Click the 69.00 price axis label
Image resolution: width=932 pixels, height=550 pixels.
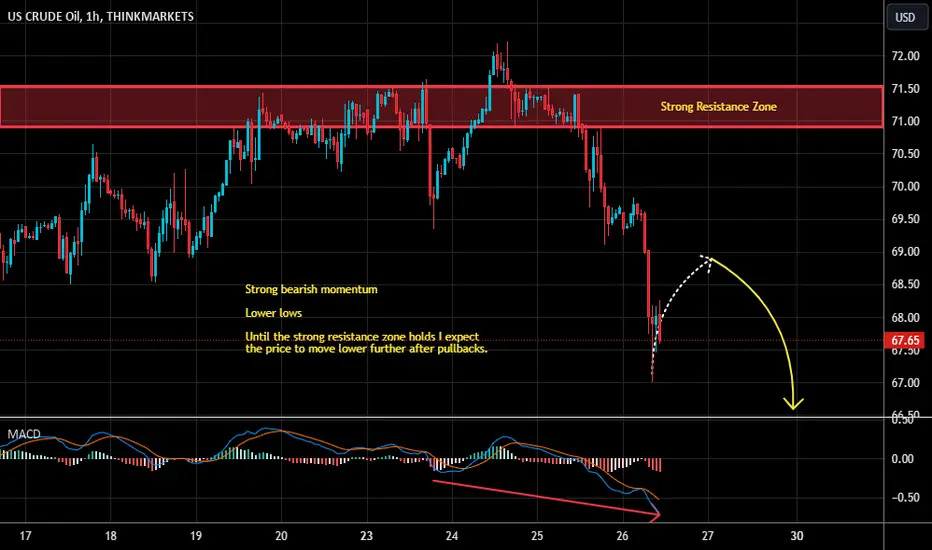(905, 252)
